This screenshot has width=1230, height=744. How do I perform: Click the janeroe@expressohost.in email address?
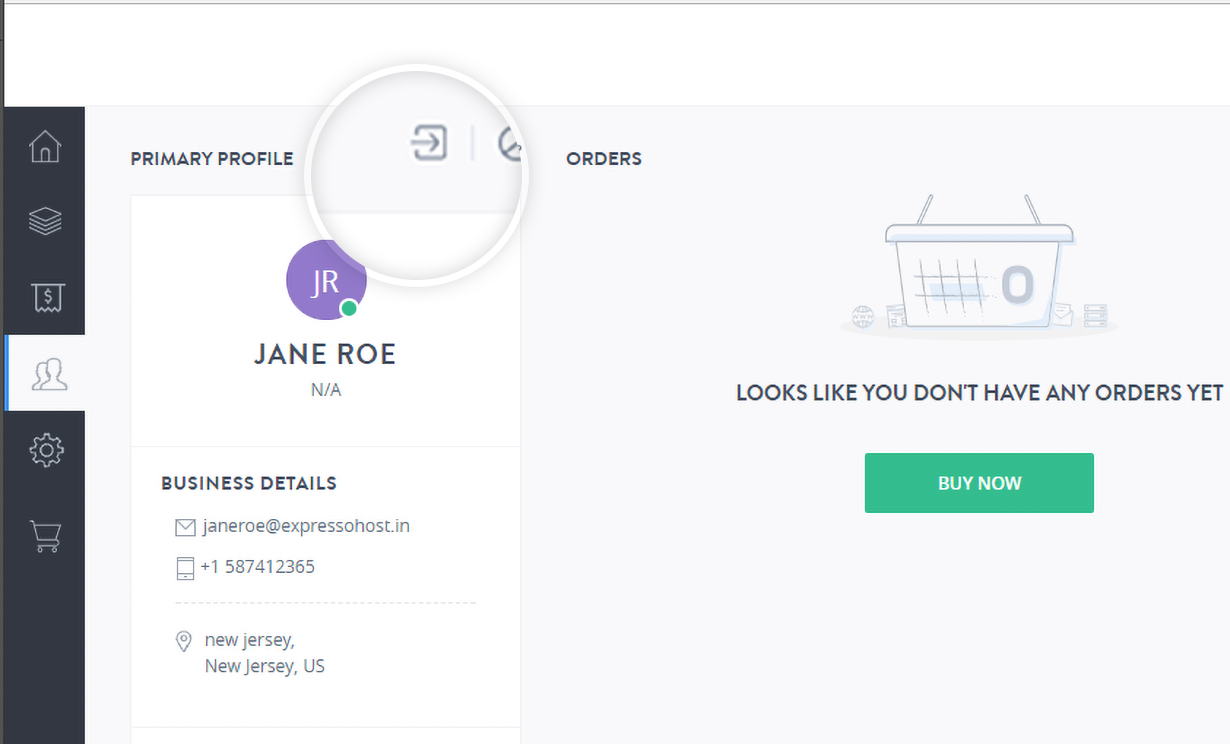[305, 526]
